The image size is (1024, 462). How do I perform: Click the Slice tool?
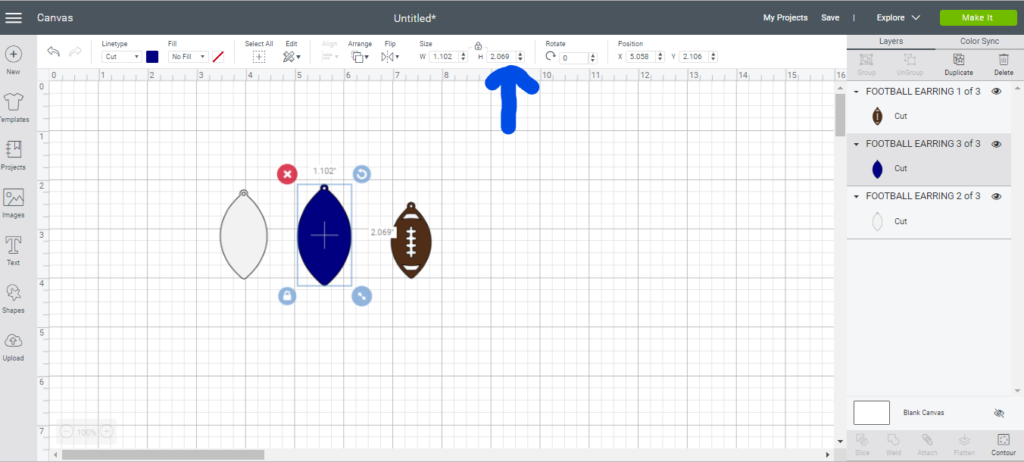tap(862, 444)
